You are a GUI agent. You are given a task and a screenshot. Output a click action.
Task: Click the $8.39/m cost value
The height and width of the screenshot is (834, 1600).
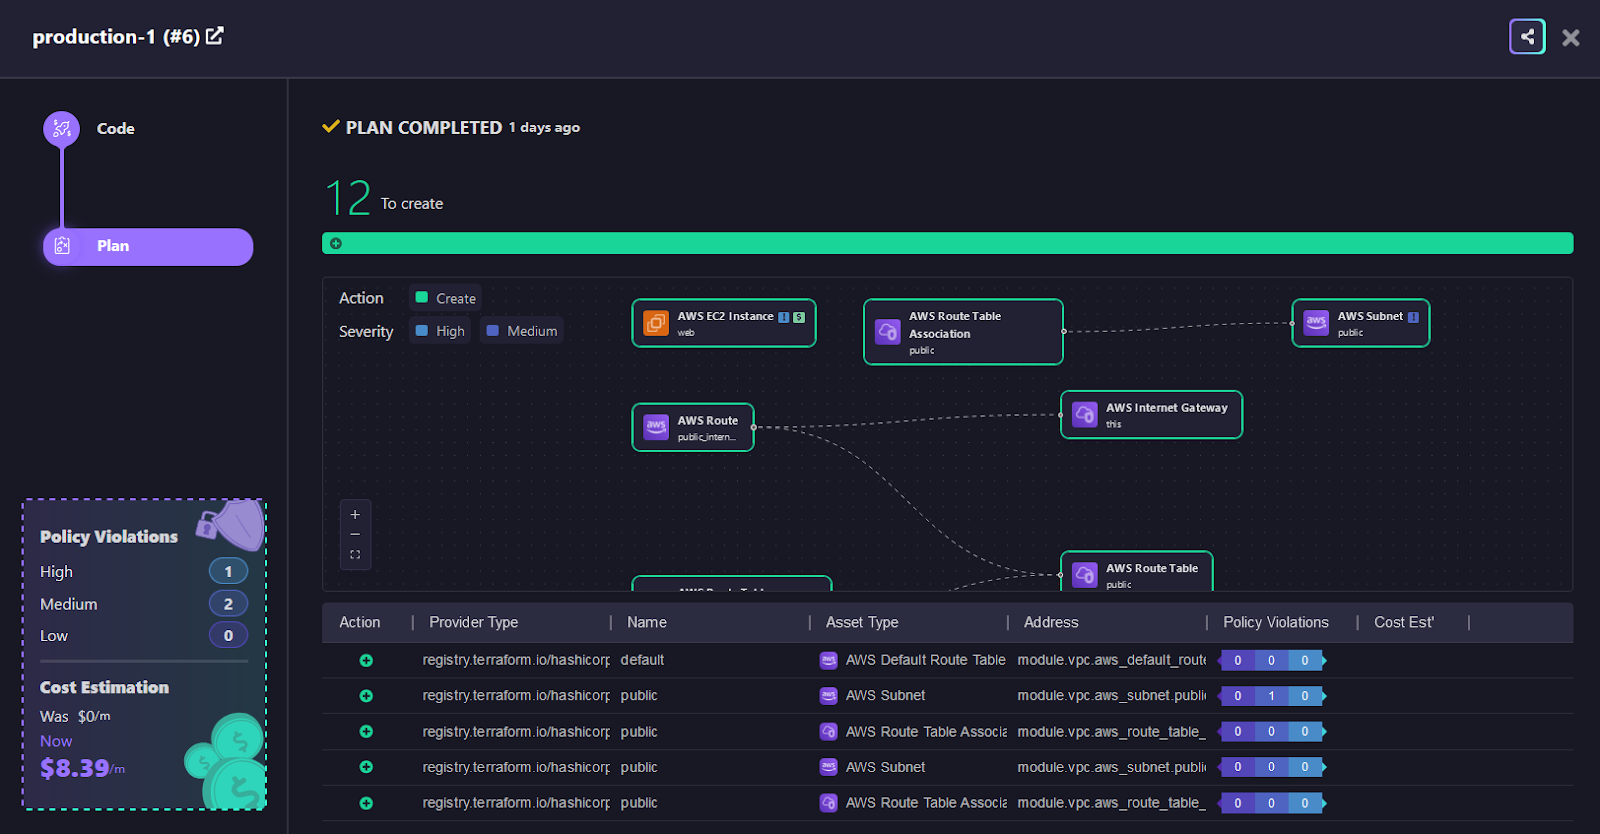(82, 768)
